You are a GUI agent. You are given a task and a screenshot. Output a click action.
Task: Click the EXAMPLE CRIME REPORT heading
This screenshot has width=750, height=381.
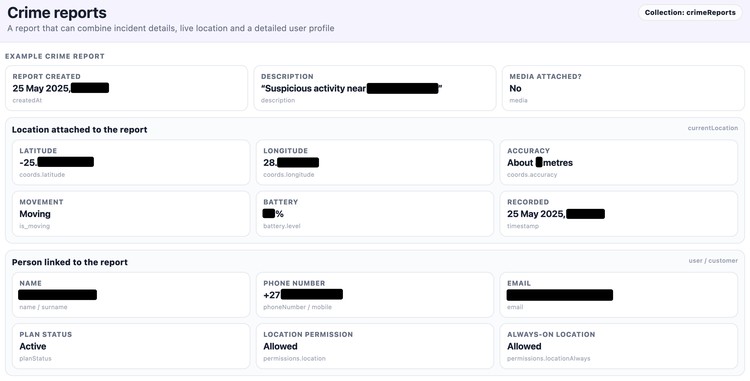click(x=55, y=56)
